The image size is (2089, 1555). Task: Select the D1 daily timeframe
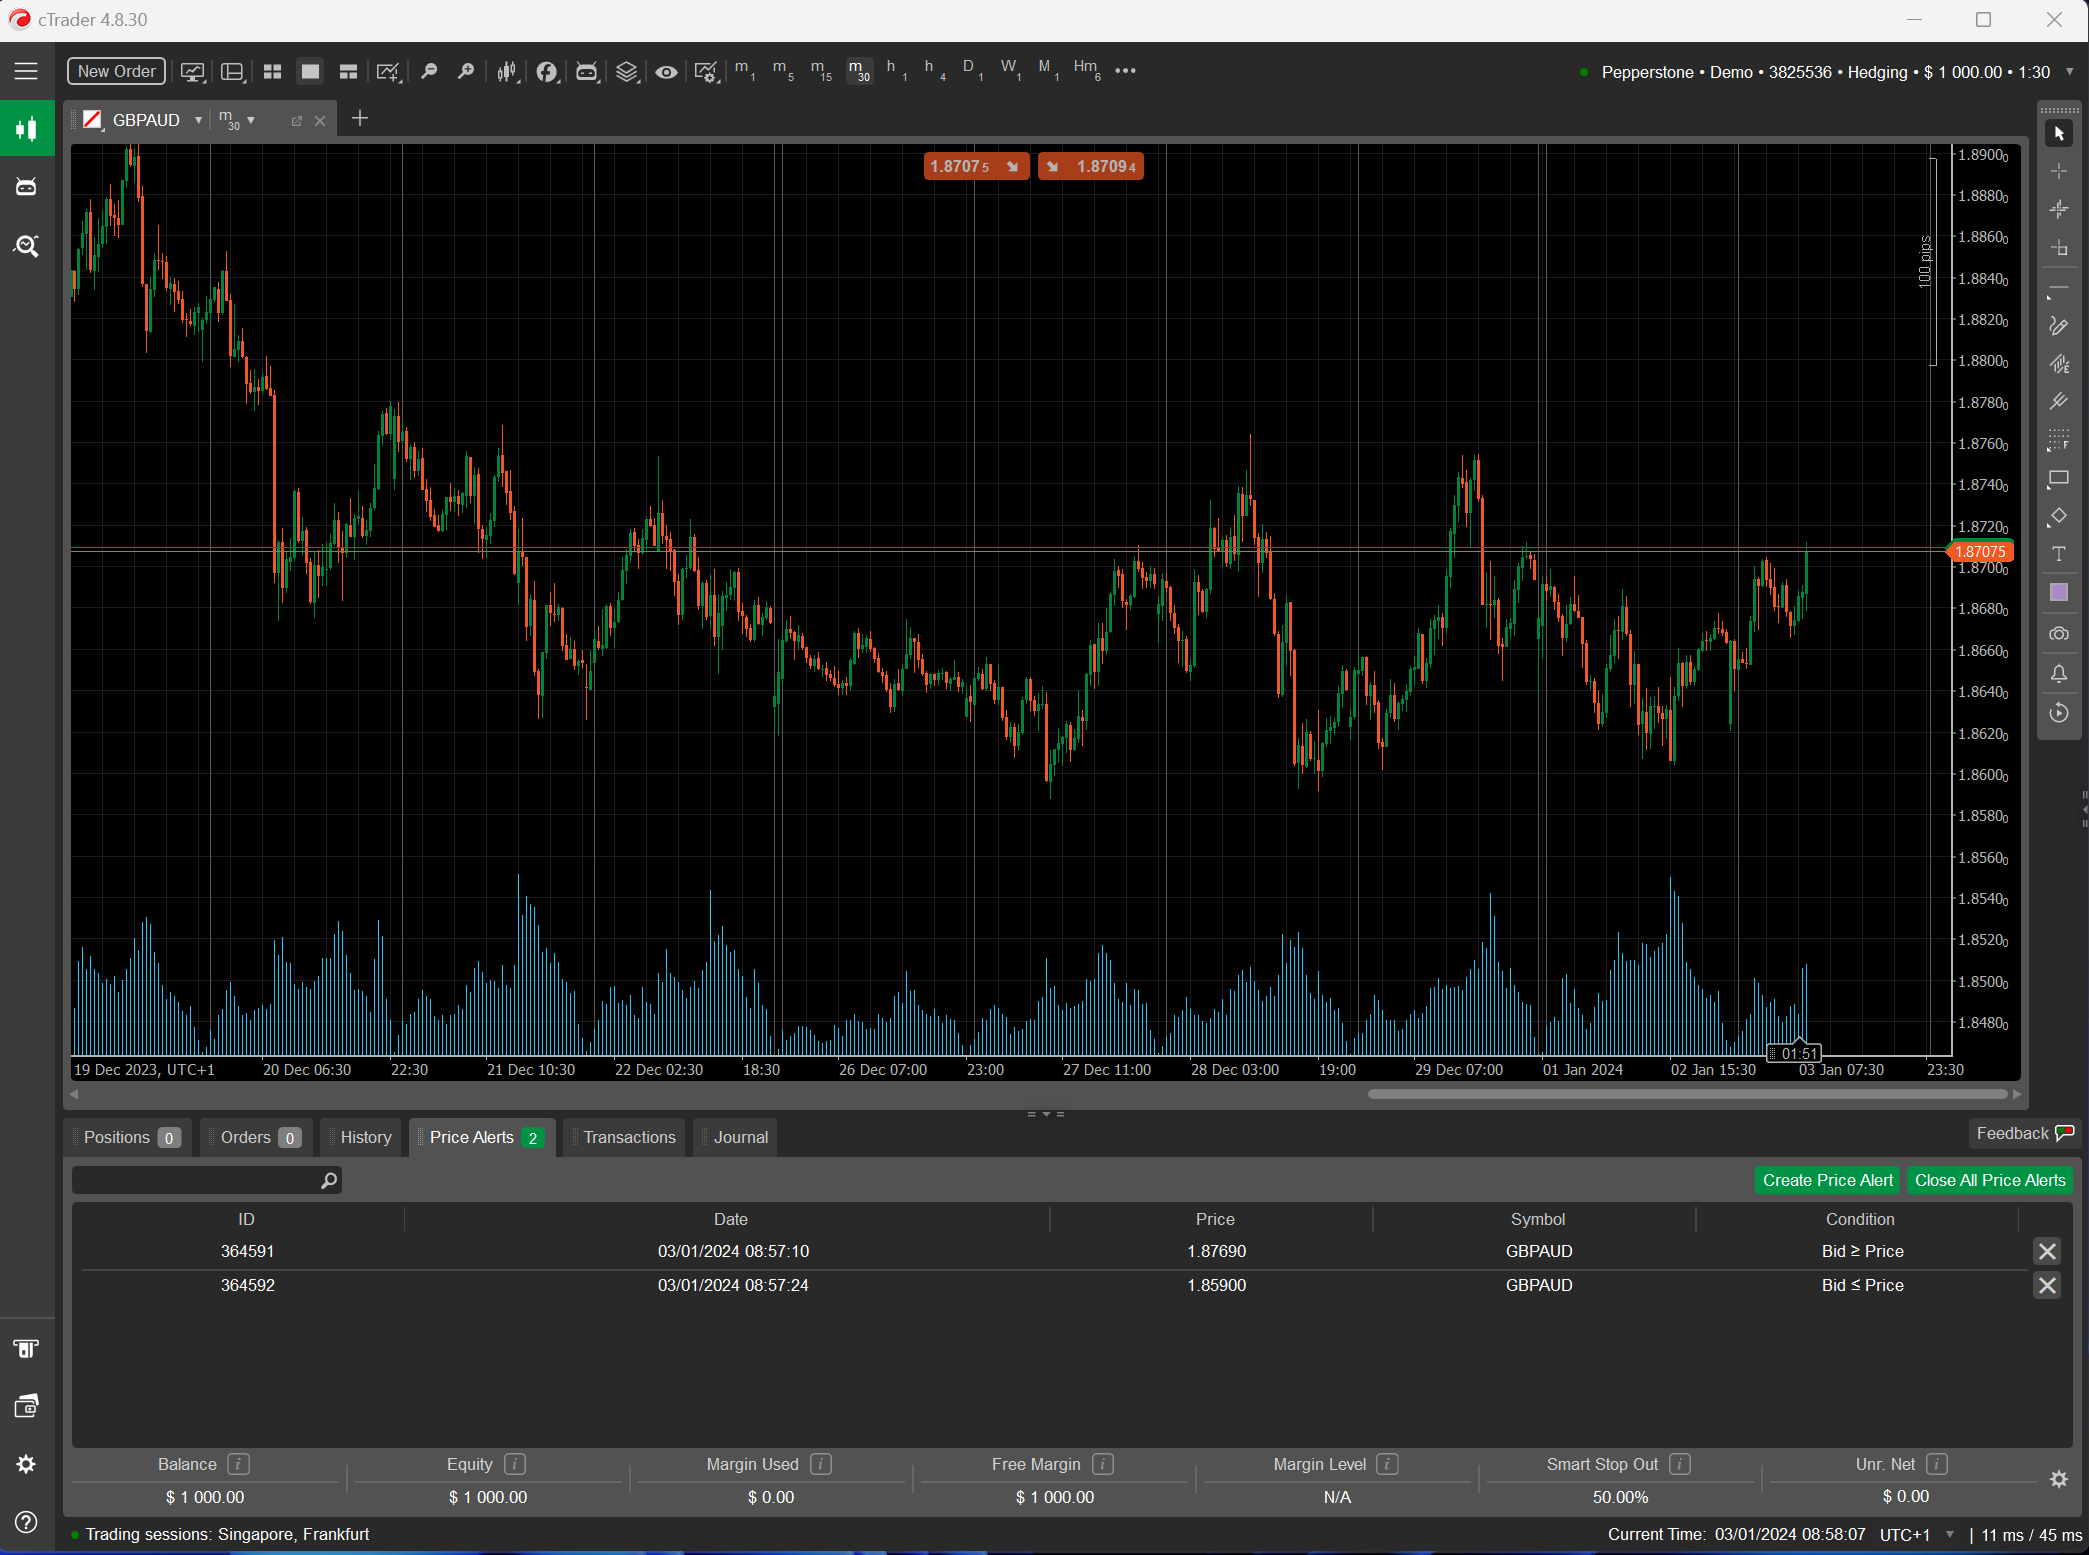pos(972,70)
